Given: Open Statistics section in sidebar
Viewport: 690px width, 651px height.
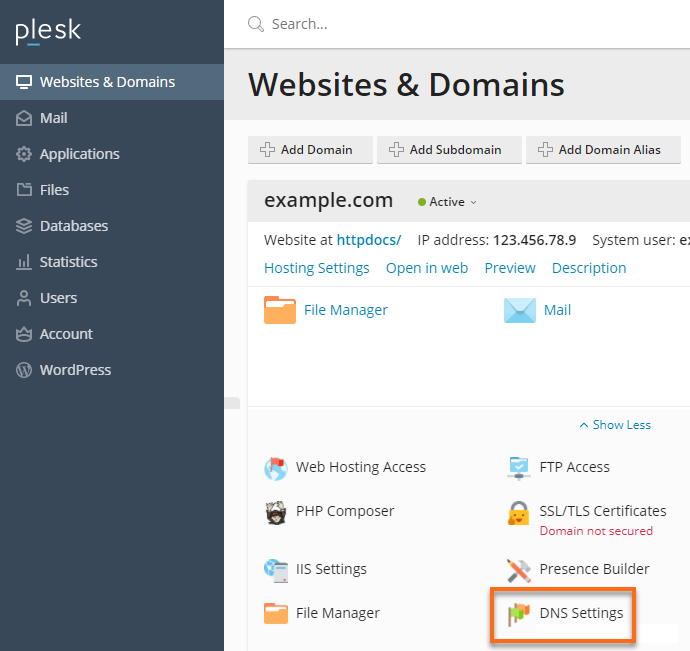Looking at the screenshot, I should pos(112,262).
